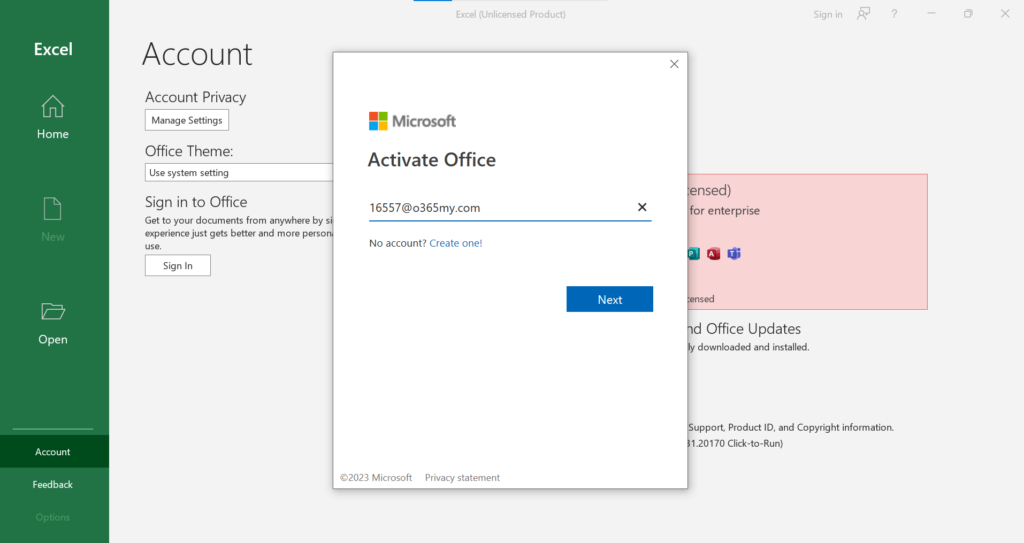Go to Open in the Excel sidebar
1024x543 pixels.
[x=53, y=323]
